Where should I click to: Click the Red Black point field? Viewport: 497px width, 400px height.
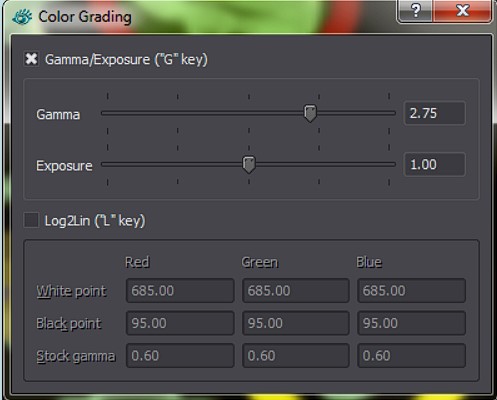(180, 323)
